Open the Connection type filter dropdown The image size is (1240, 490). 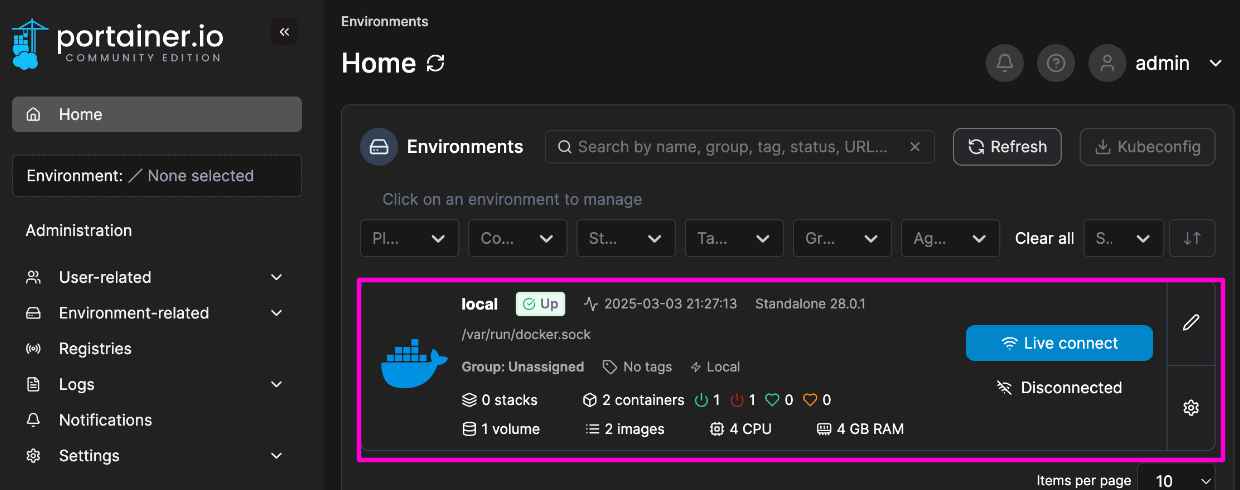pyautogui.click(x=518, y=238)
